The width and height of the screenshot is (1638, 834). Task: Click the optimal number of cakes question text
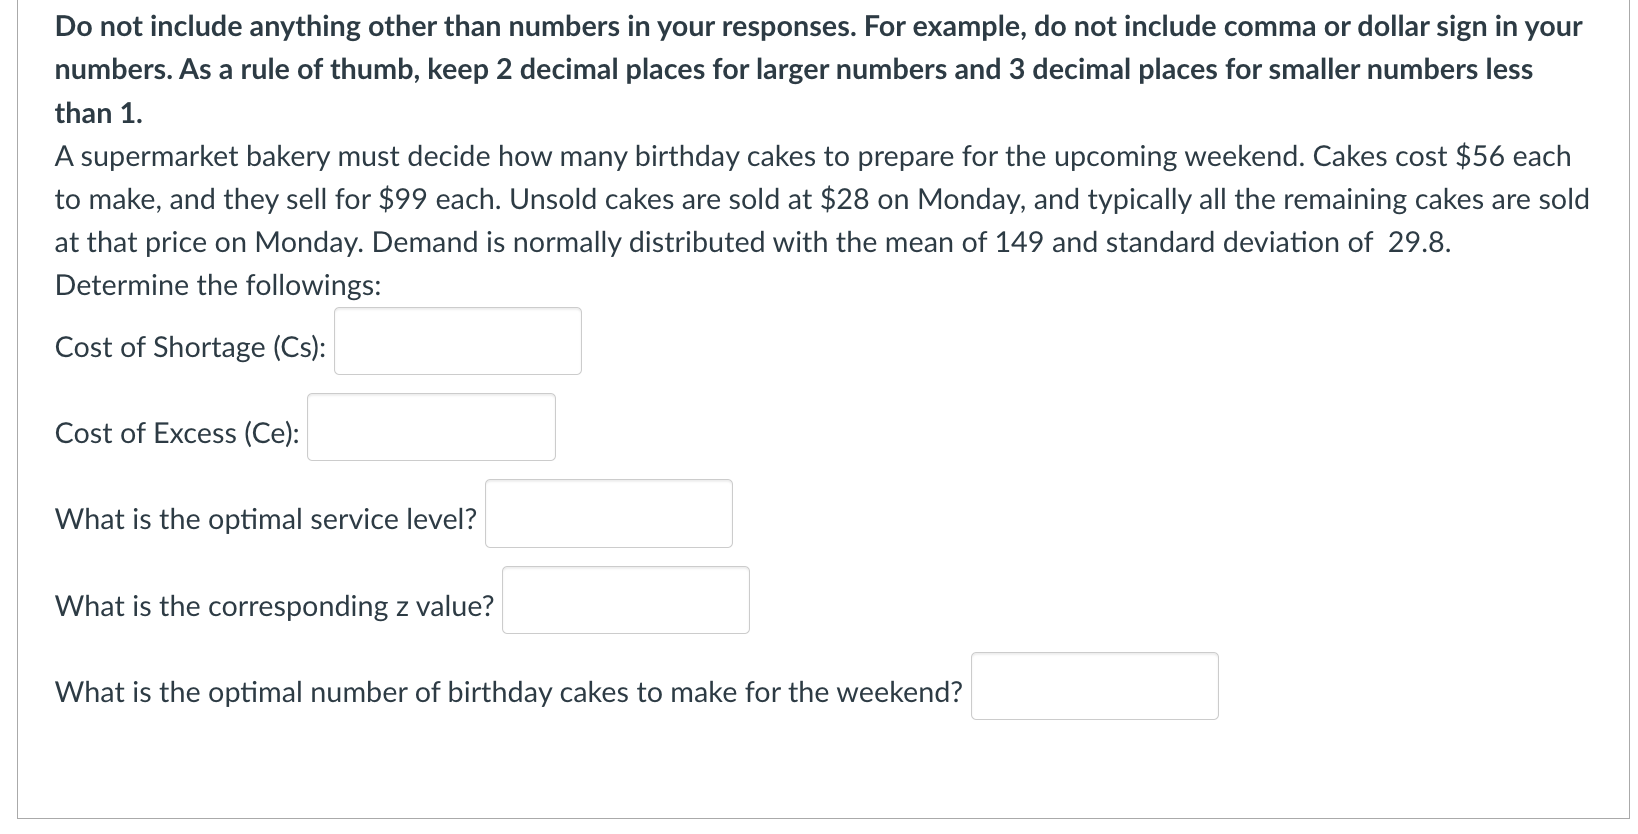508,691
